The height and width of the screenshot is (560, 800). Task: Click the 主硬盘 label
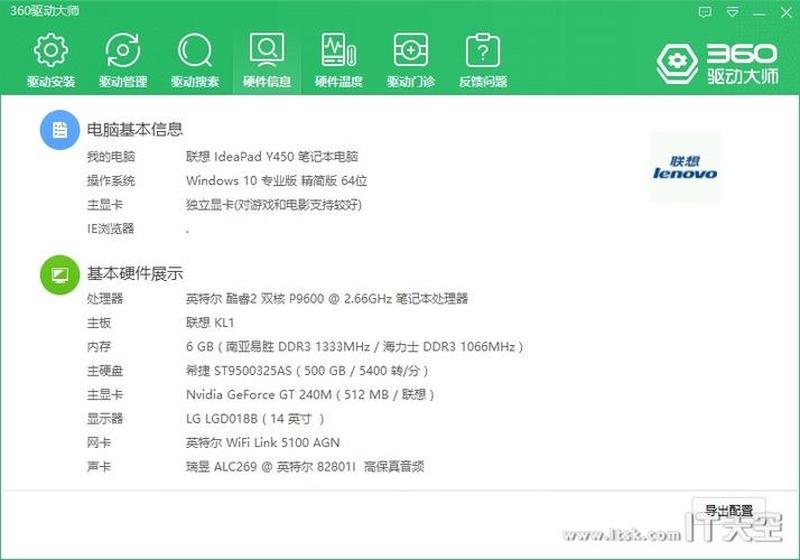tap(105, 370)
